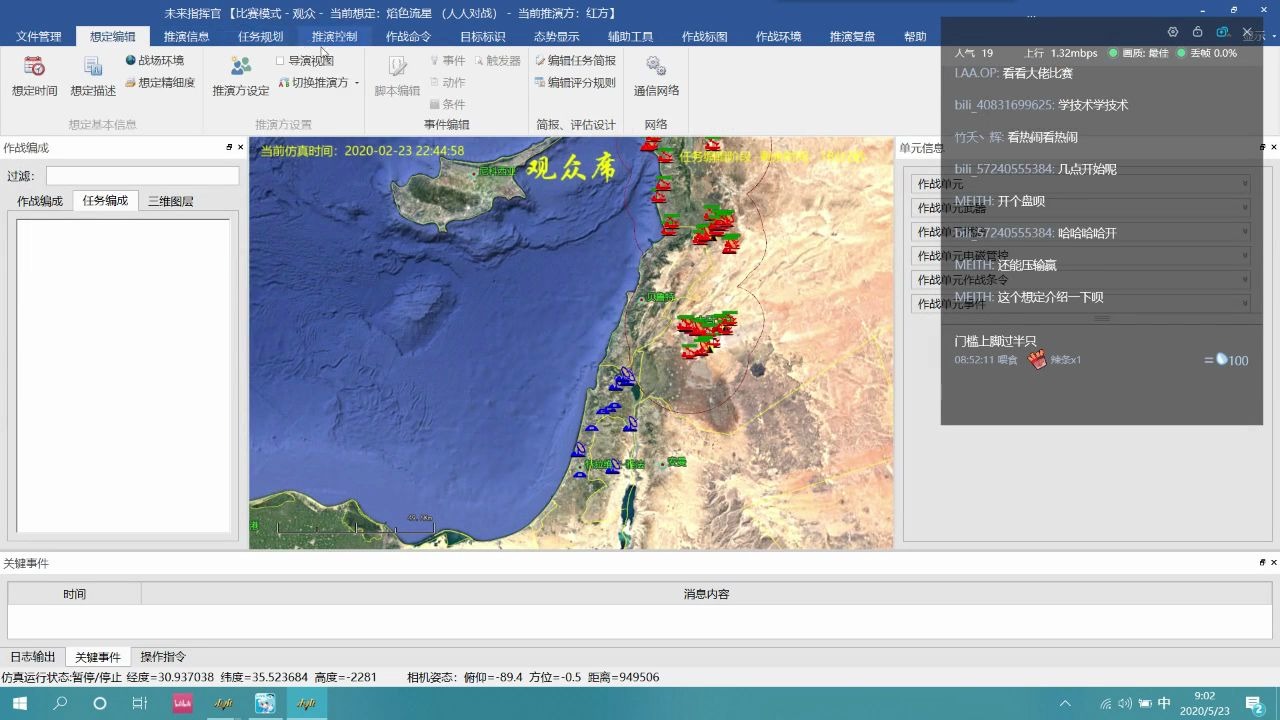This screenshot has height=720, width=1280.
Task: Switch to the 作战环境 ribbon tab
Action: click(x=778, y=36)
